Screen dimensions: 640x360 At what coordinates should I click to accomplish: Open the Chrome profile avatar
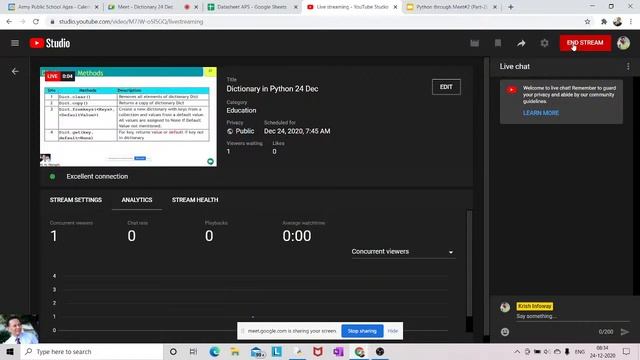point(617,22)
